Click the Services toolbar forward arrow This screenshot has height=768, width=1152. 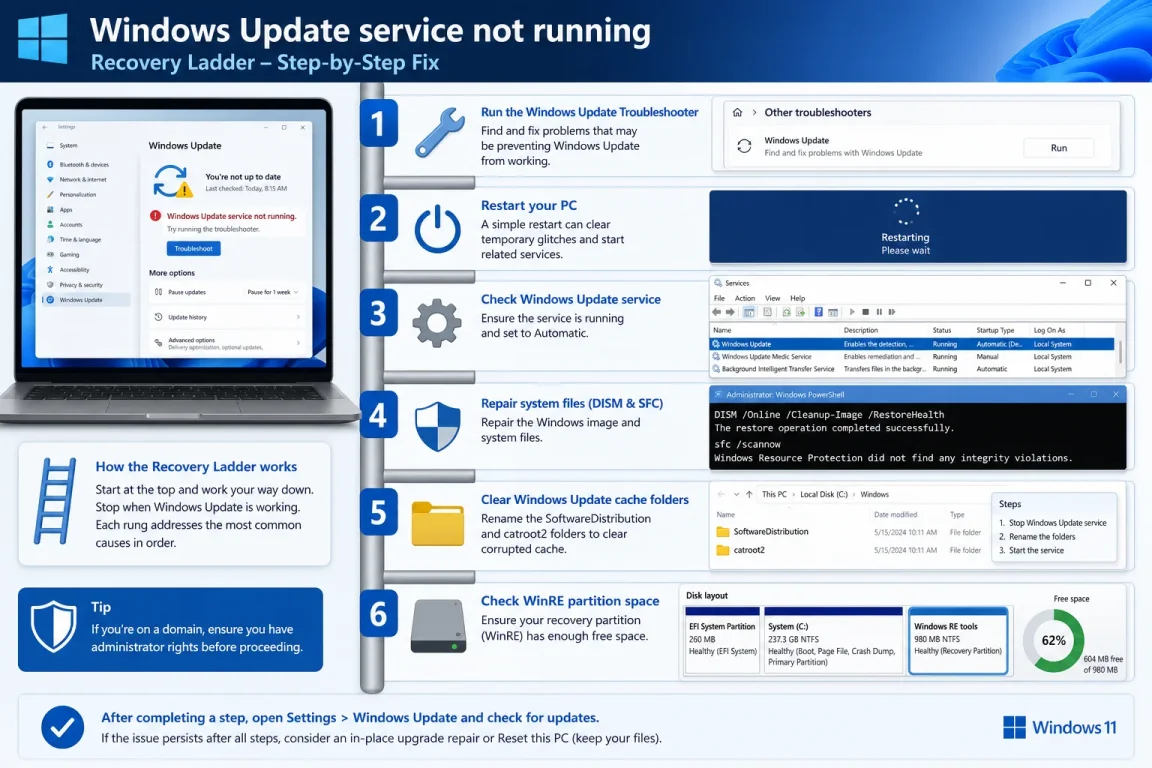pos(730,312)
